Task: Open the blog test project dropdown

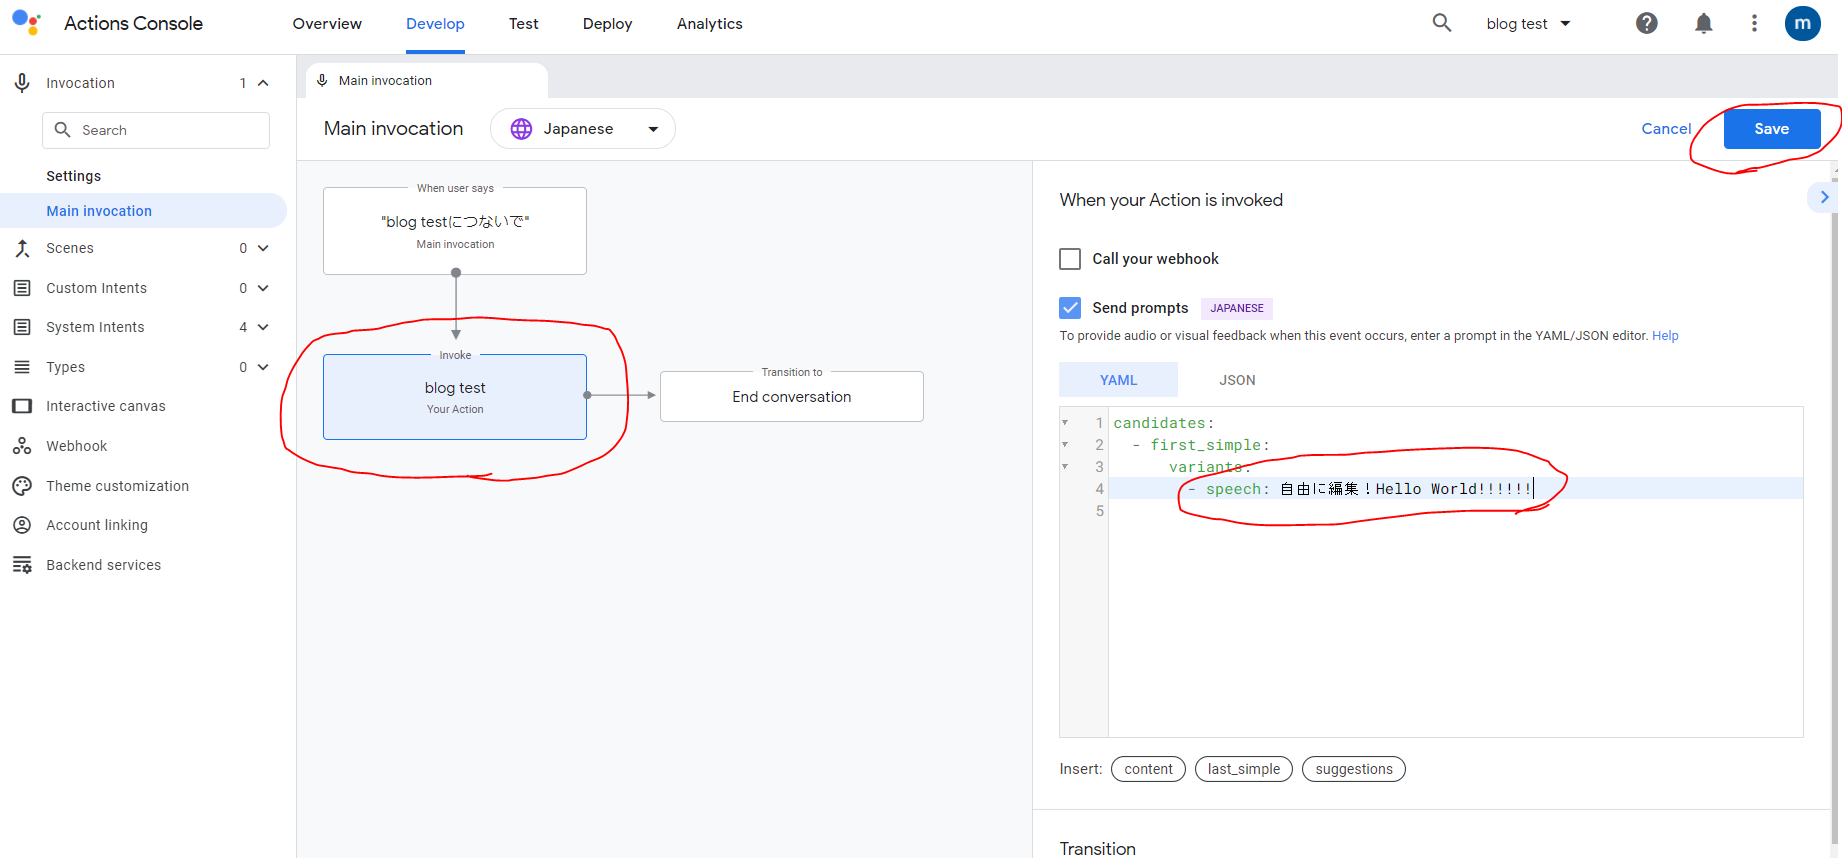Action: (1528, 24)
